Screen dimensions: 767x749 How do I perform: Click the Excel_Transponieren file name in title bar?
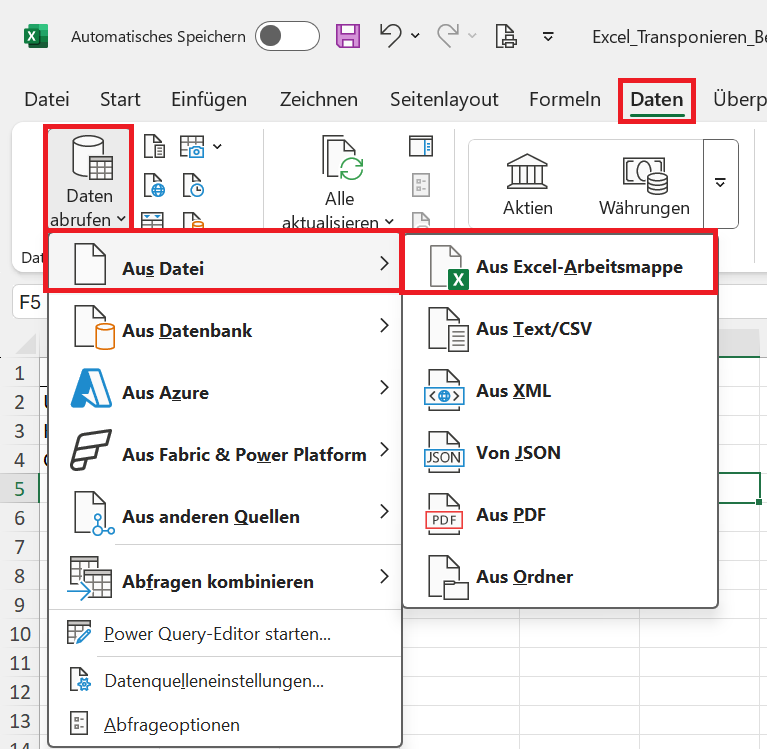[x=679, y=37]
